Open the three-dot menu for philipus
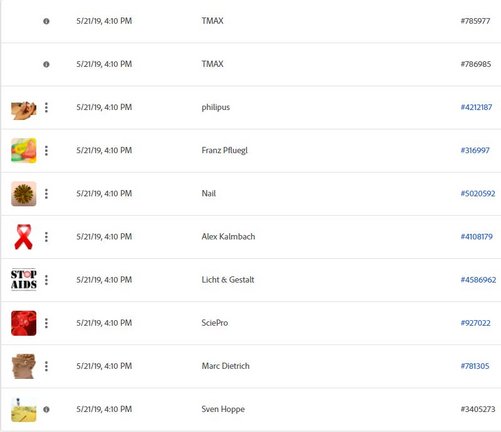This screenshot has width=501, height=432. point(46,107)
